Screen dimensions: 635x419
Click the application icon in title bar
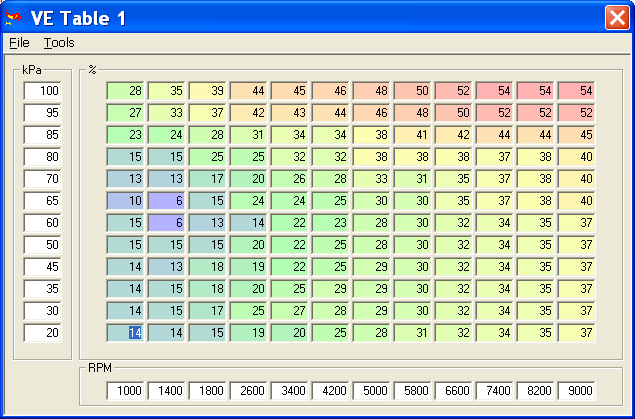click(15, 18)
